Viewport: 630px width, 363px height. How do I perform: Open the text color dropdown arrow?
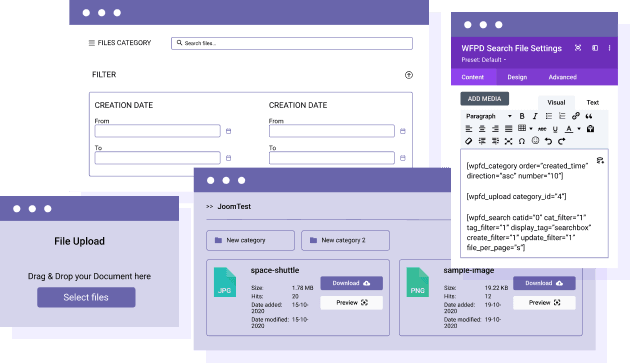pyautogui.click(x=579, y=129)
